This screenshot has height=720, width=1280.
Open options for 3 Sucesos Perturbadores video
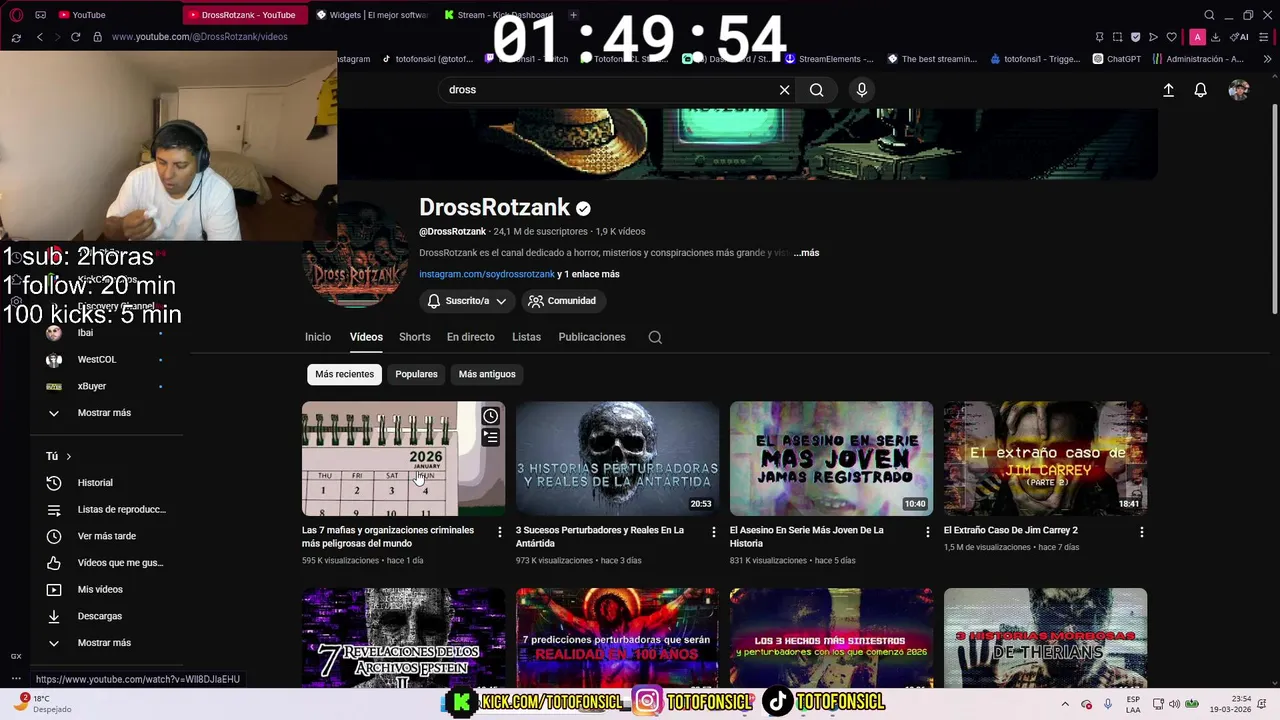713,532
